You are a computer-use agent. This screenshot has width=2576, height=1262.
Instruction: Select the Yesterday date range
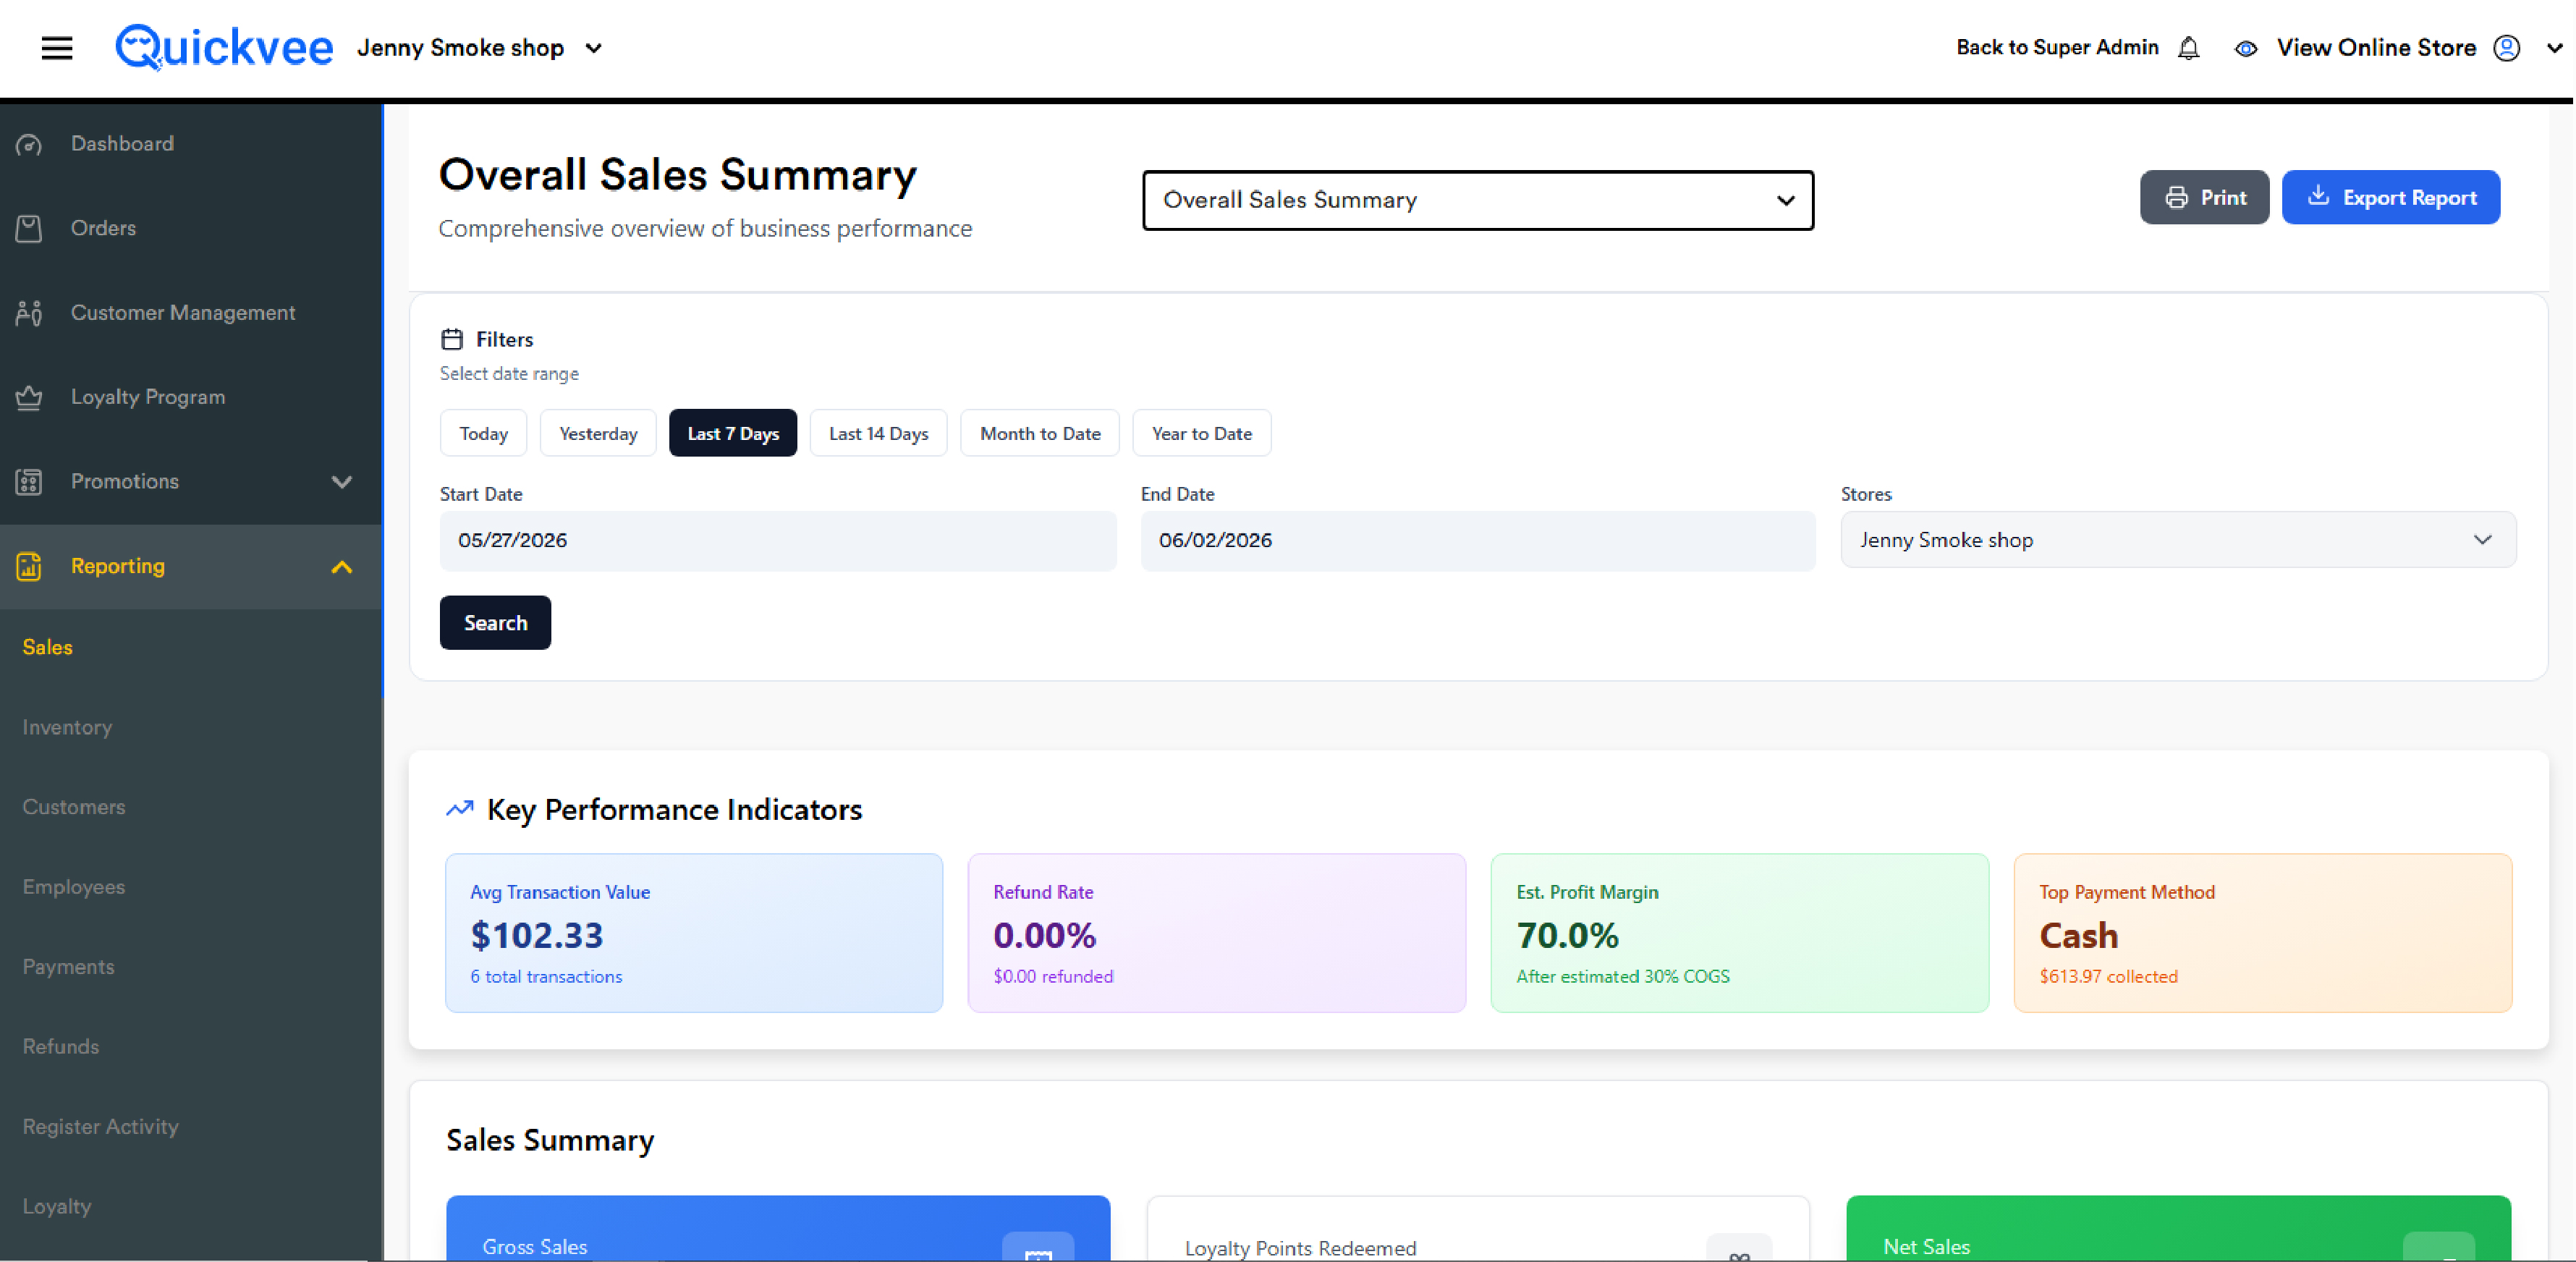pyautogui.click(x=598, y=433)
